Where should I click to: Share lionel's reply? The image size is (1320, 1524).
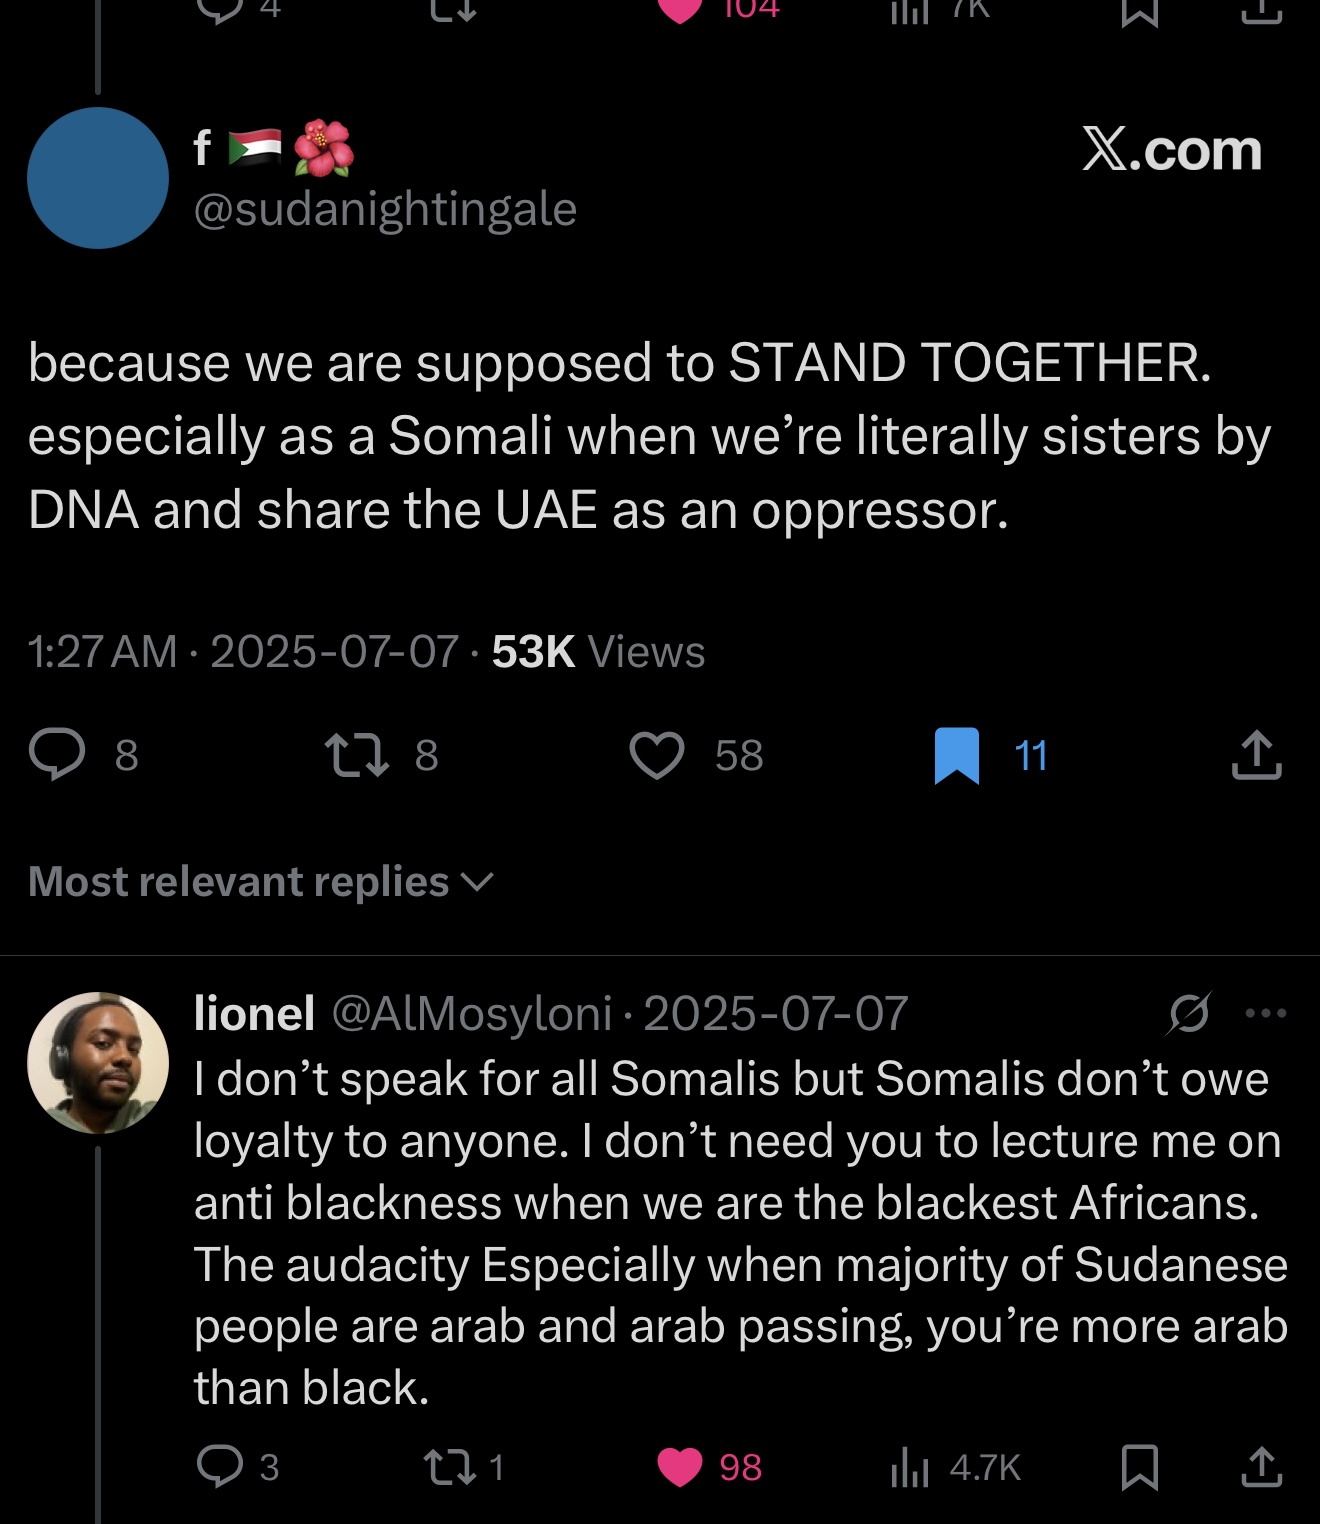[1261, 1467]
